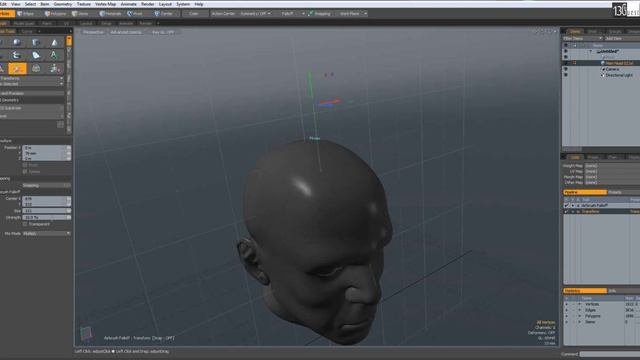Image resolution: width=640 pixels, height=360 pixels.
Task: Toggle visibility eye for the Male Head mesh
Action: (566, 63)
